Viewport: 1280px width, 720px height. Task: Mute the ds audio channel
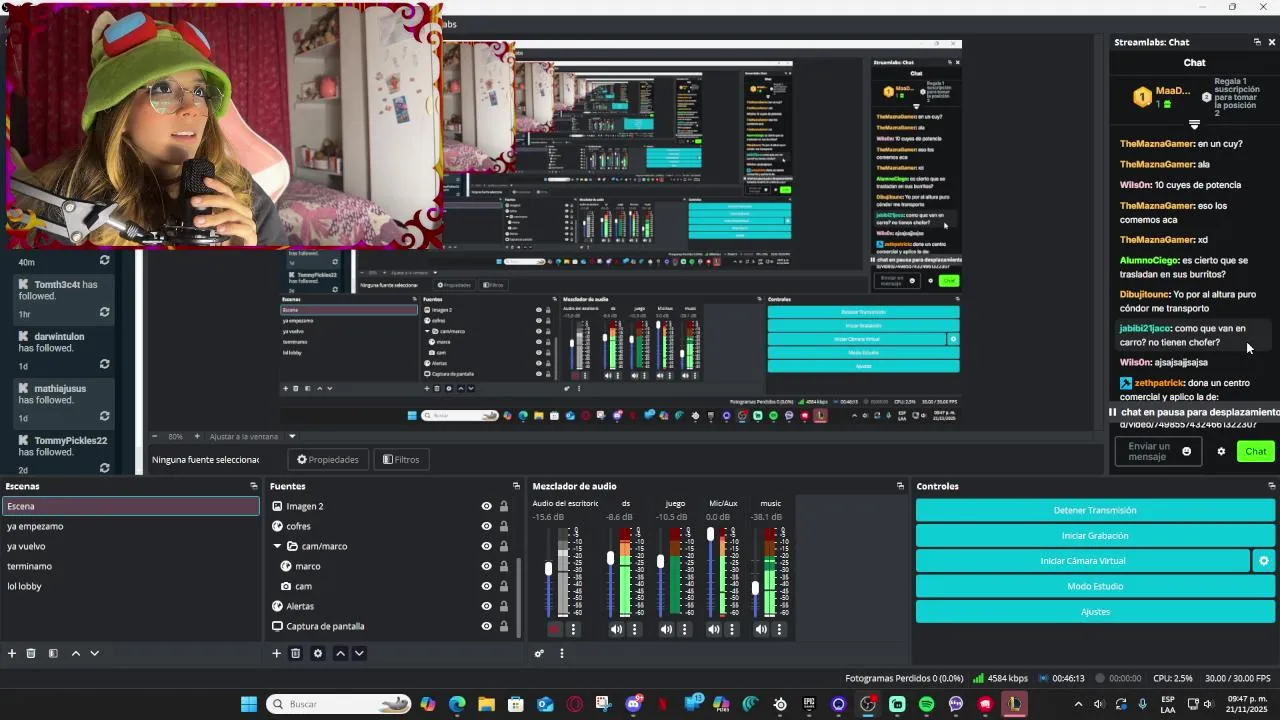coord(616,629)
